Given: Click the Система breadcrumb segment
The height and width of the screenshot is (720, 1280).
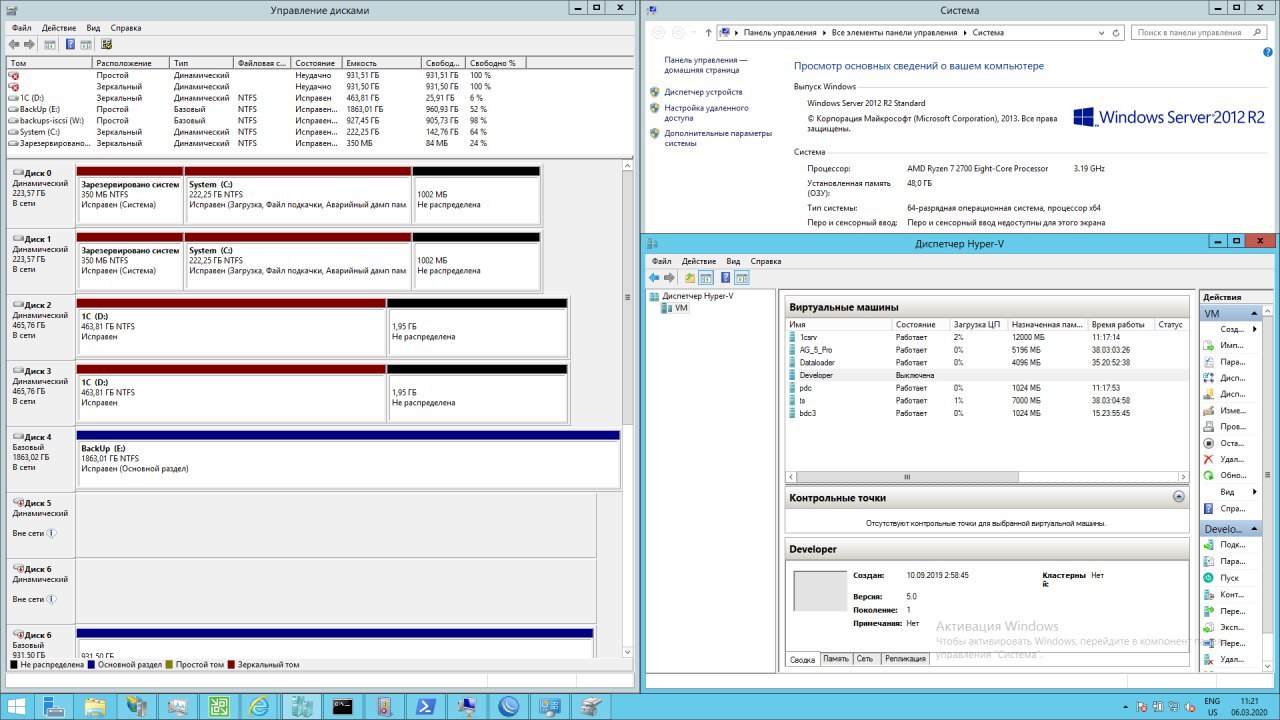Looking at the screenshot, I should (988, 33).
